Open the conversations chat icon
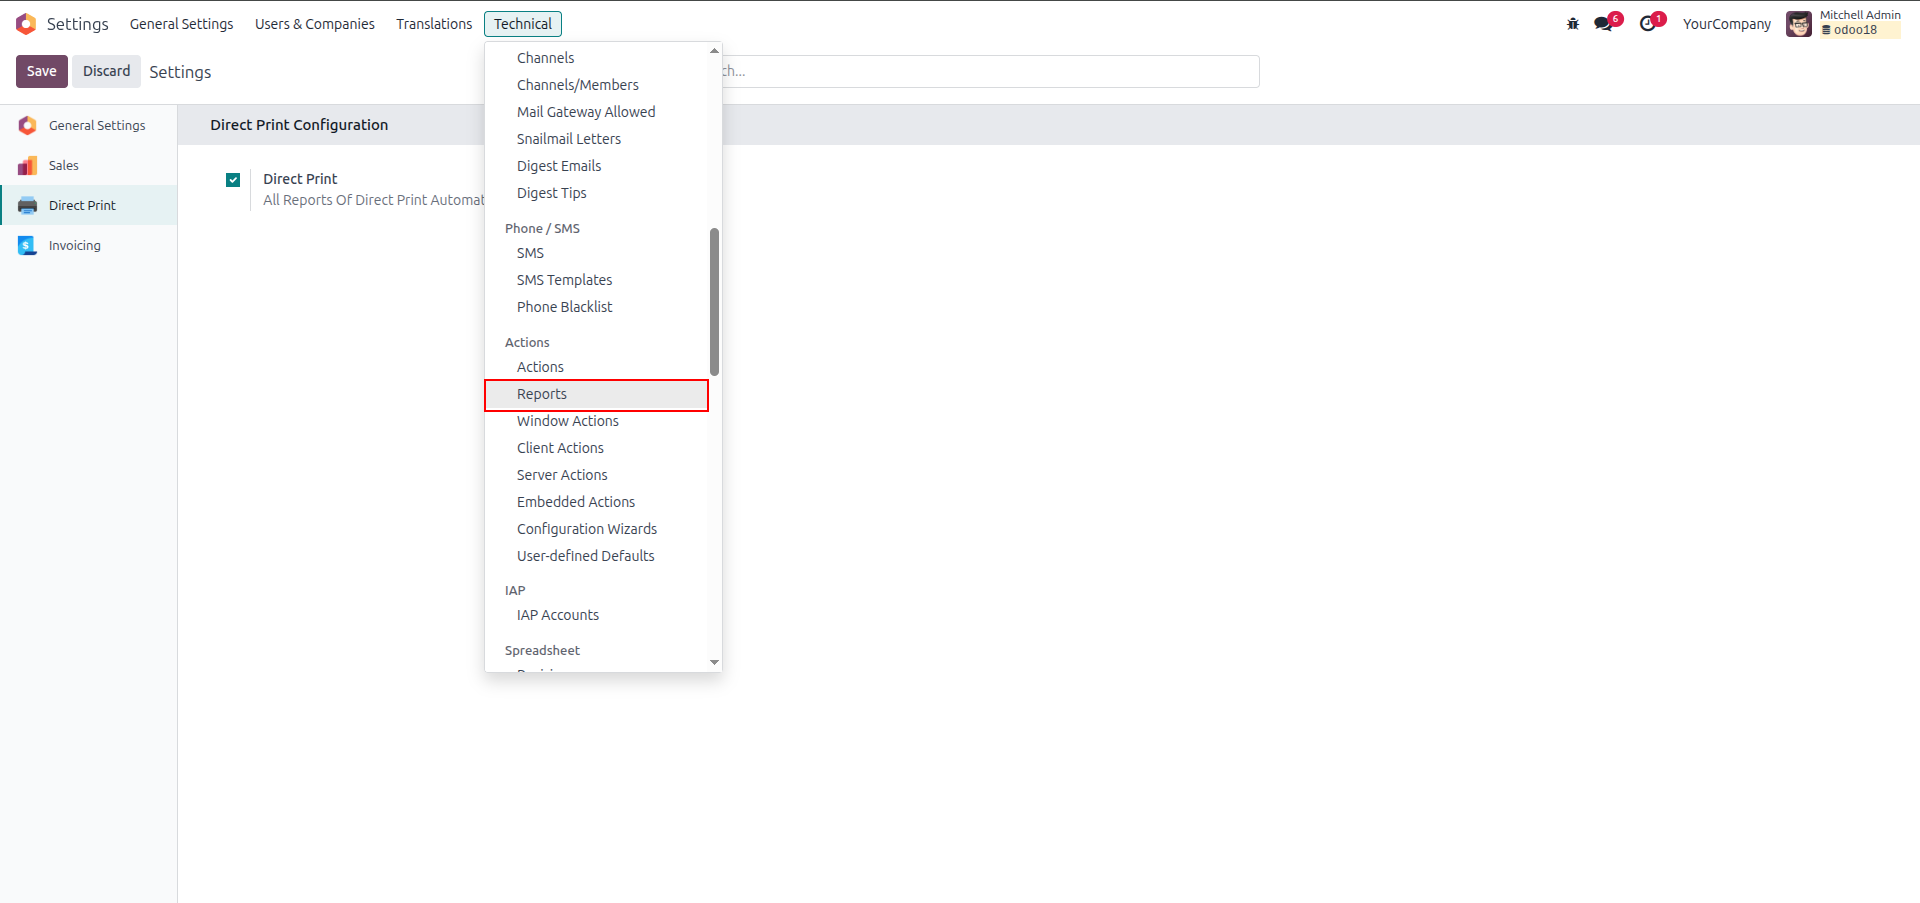 coord(1604,24)
